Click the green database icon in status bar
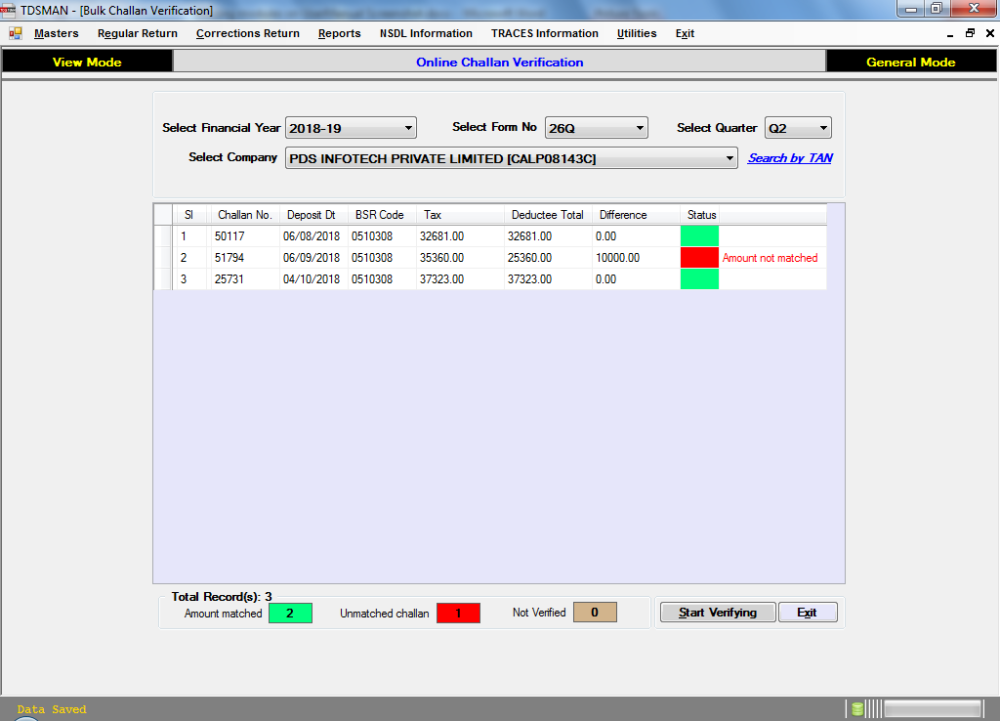The width and height of the screenshot is (1000, 721). pyautogui.click(x=856, y=708)
